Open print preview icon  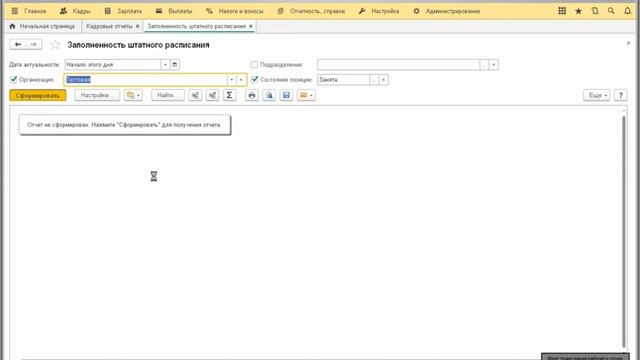pyautogui.click(x=269, y=95)
